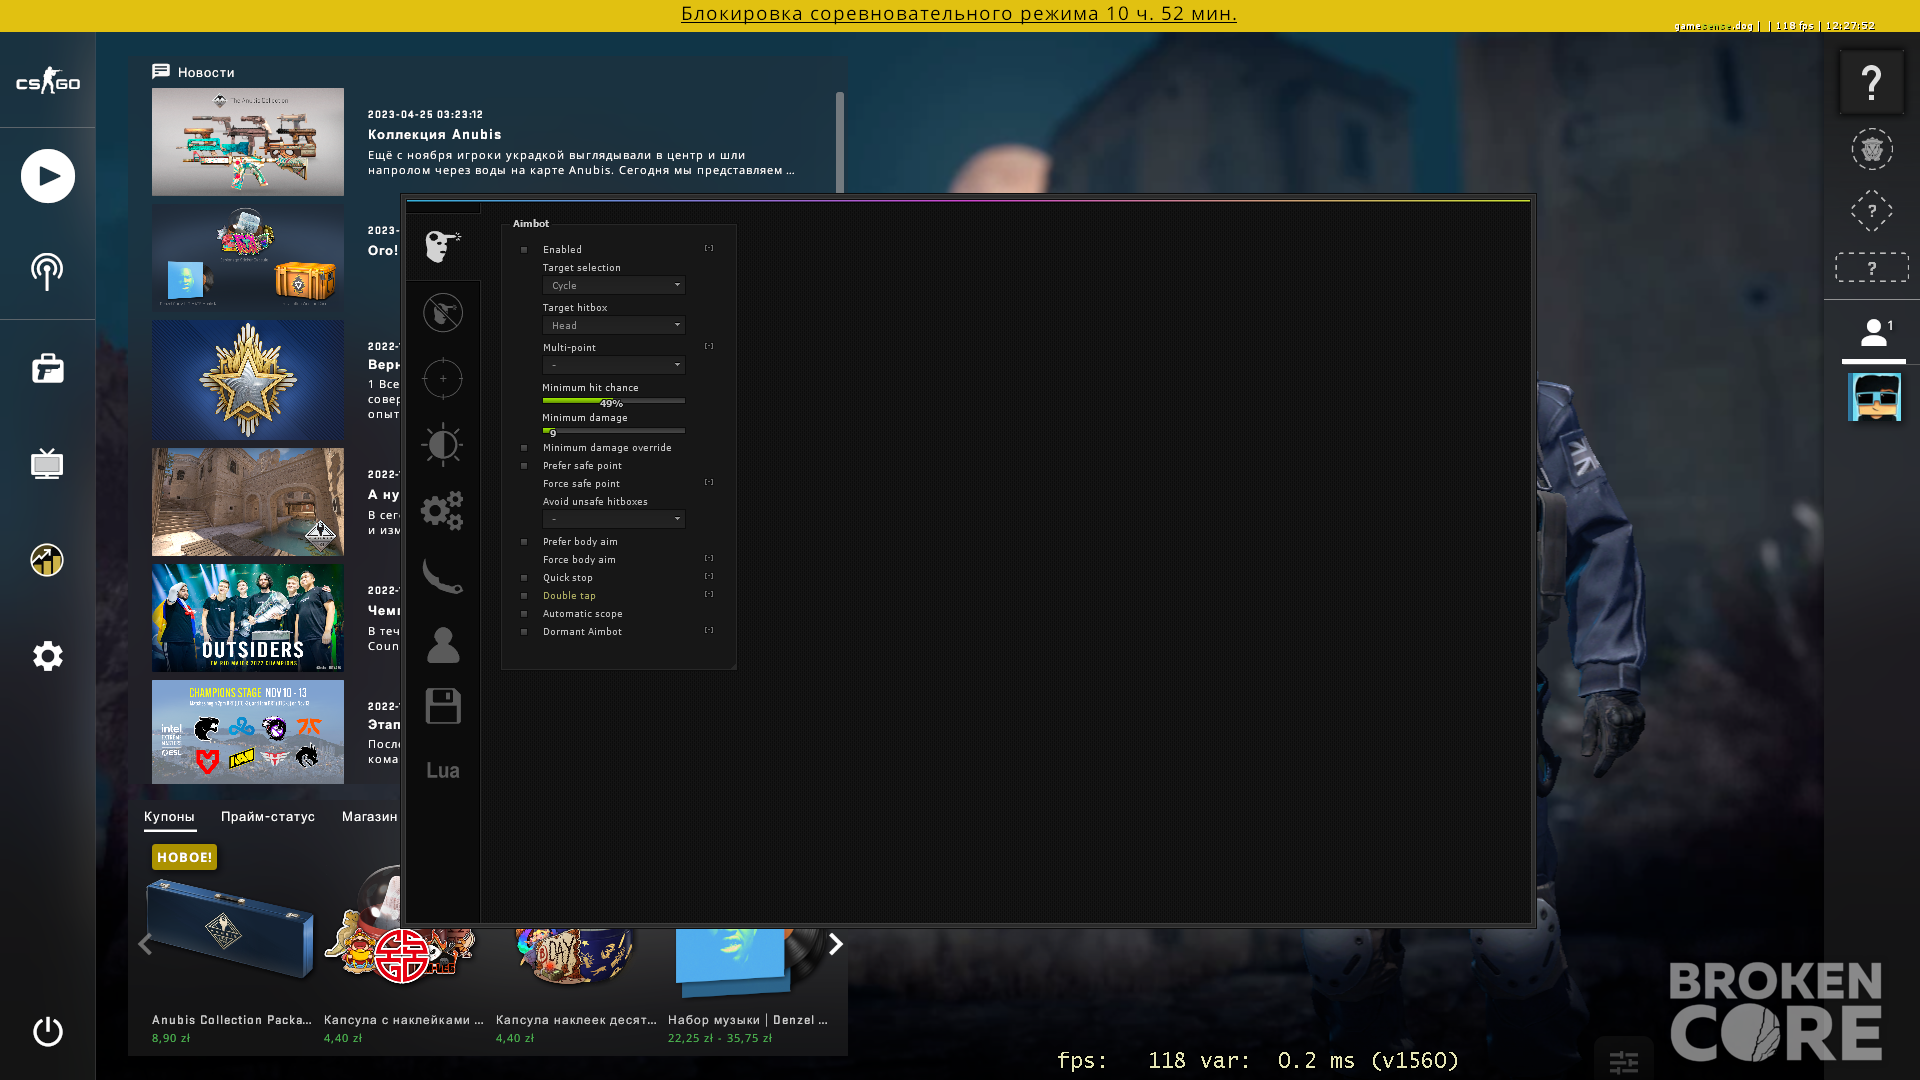
Task: Open the Avoid unsafe hitboxes dropdown
Action: pyautogui.click(x=614, y=519)
